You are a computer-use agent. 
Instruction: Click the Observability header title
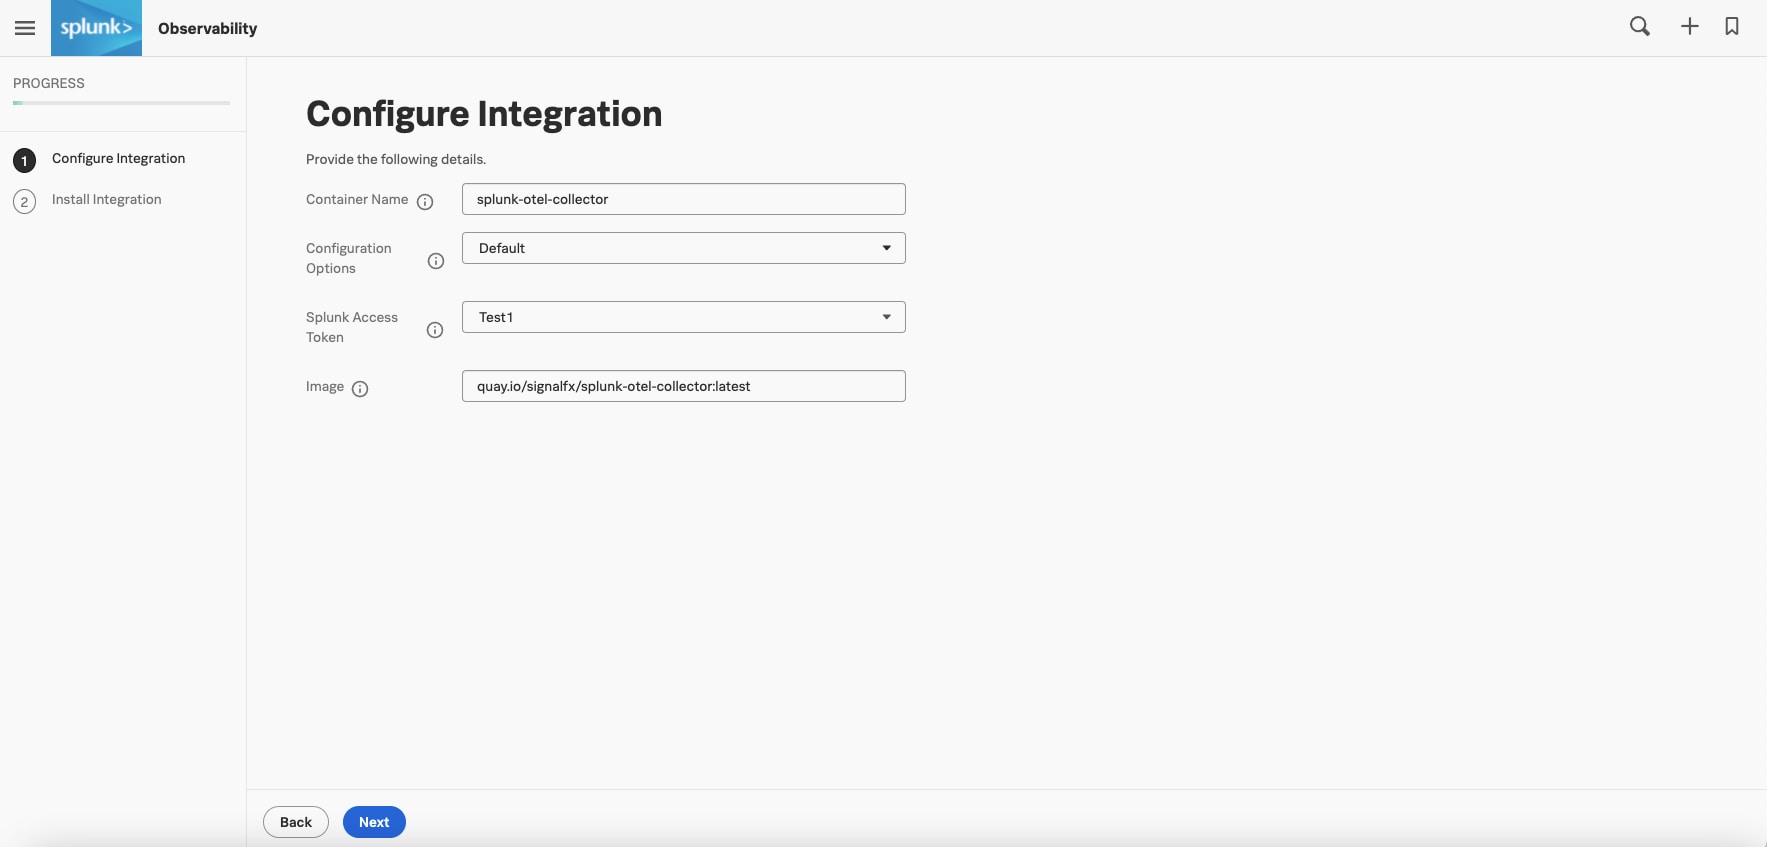[x=207, y=28]
